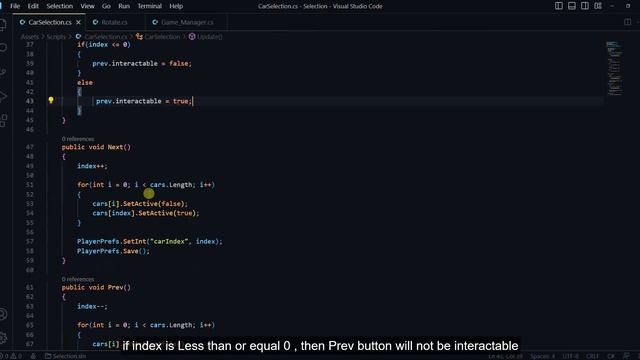Open the Explorer icon in activity bar
640x360 pixels.
[3, 24]
